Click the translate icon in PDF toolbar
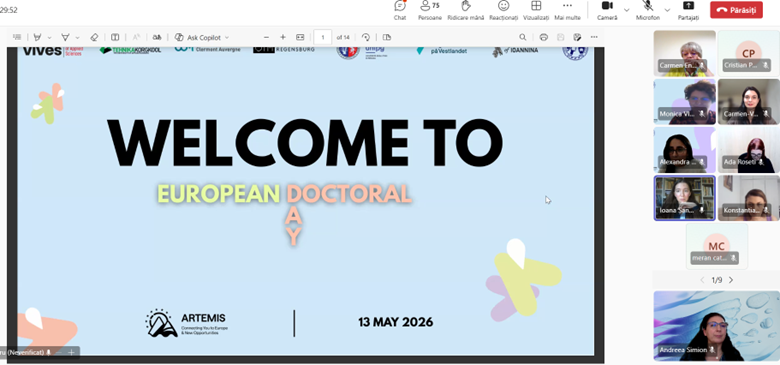780x365 pixels. point(157,37)
